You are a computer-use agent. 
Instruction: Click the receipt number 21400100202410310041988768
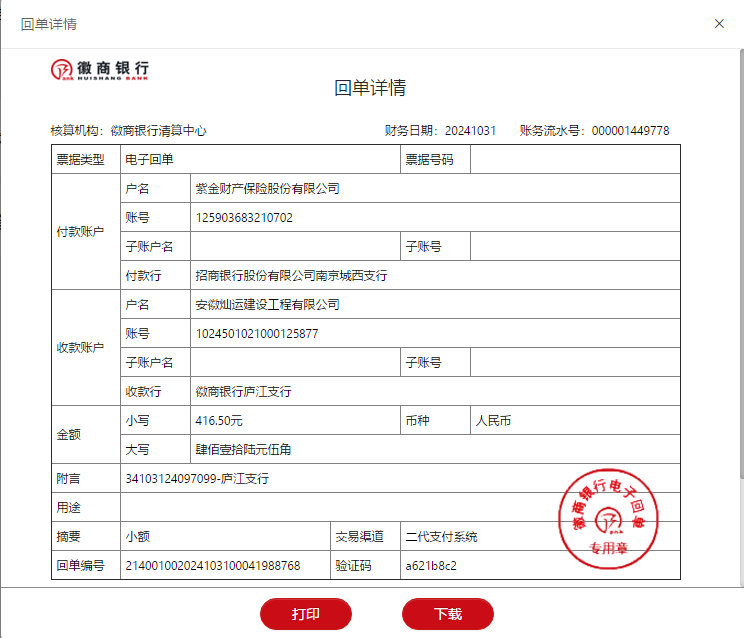click(212, 566)
